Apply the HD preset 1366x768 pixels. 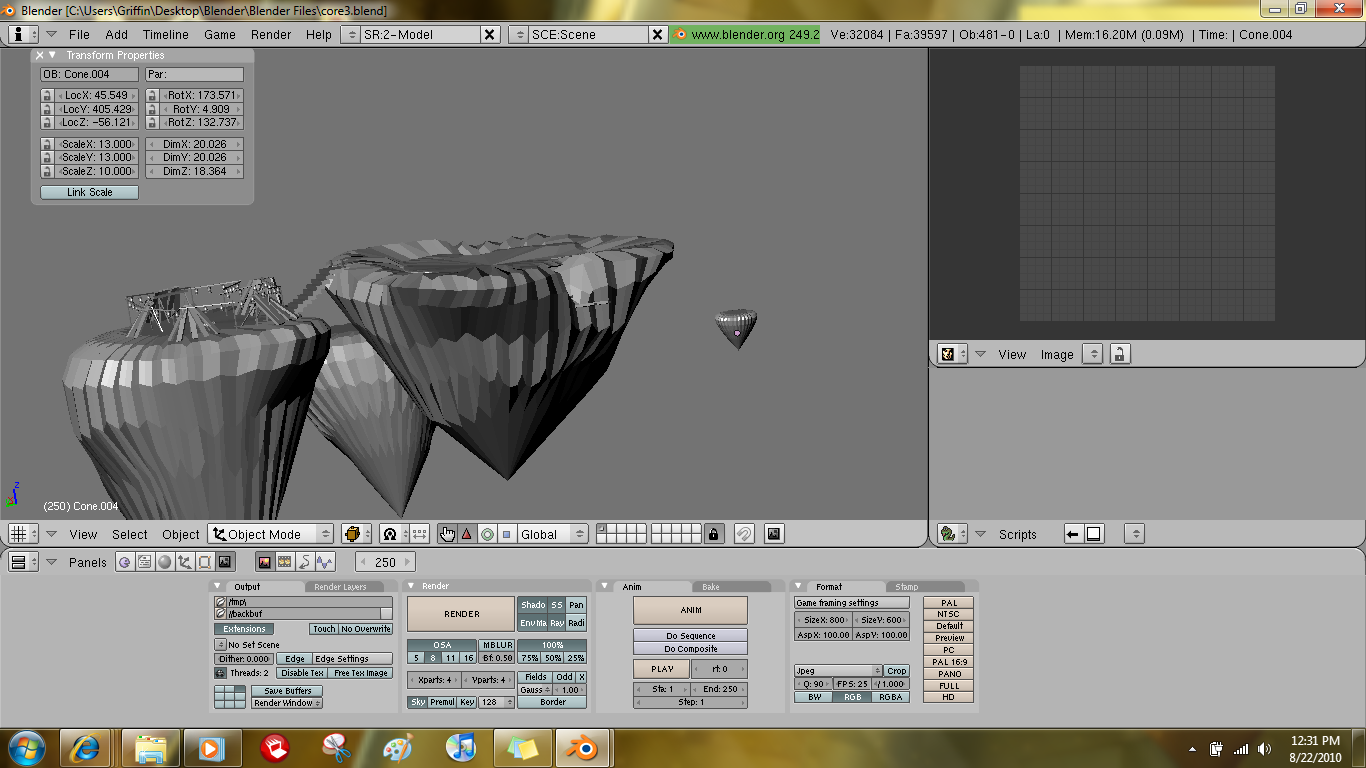point(948,697)
